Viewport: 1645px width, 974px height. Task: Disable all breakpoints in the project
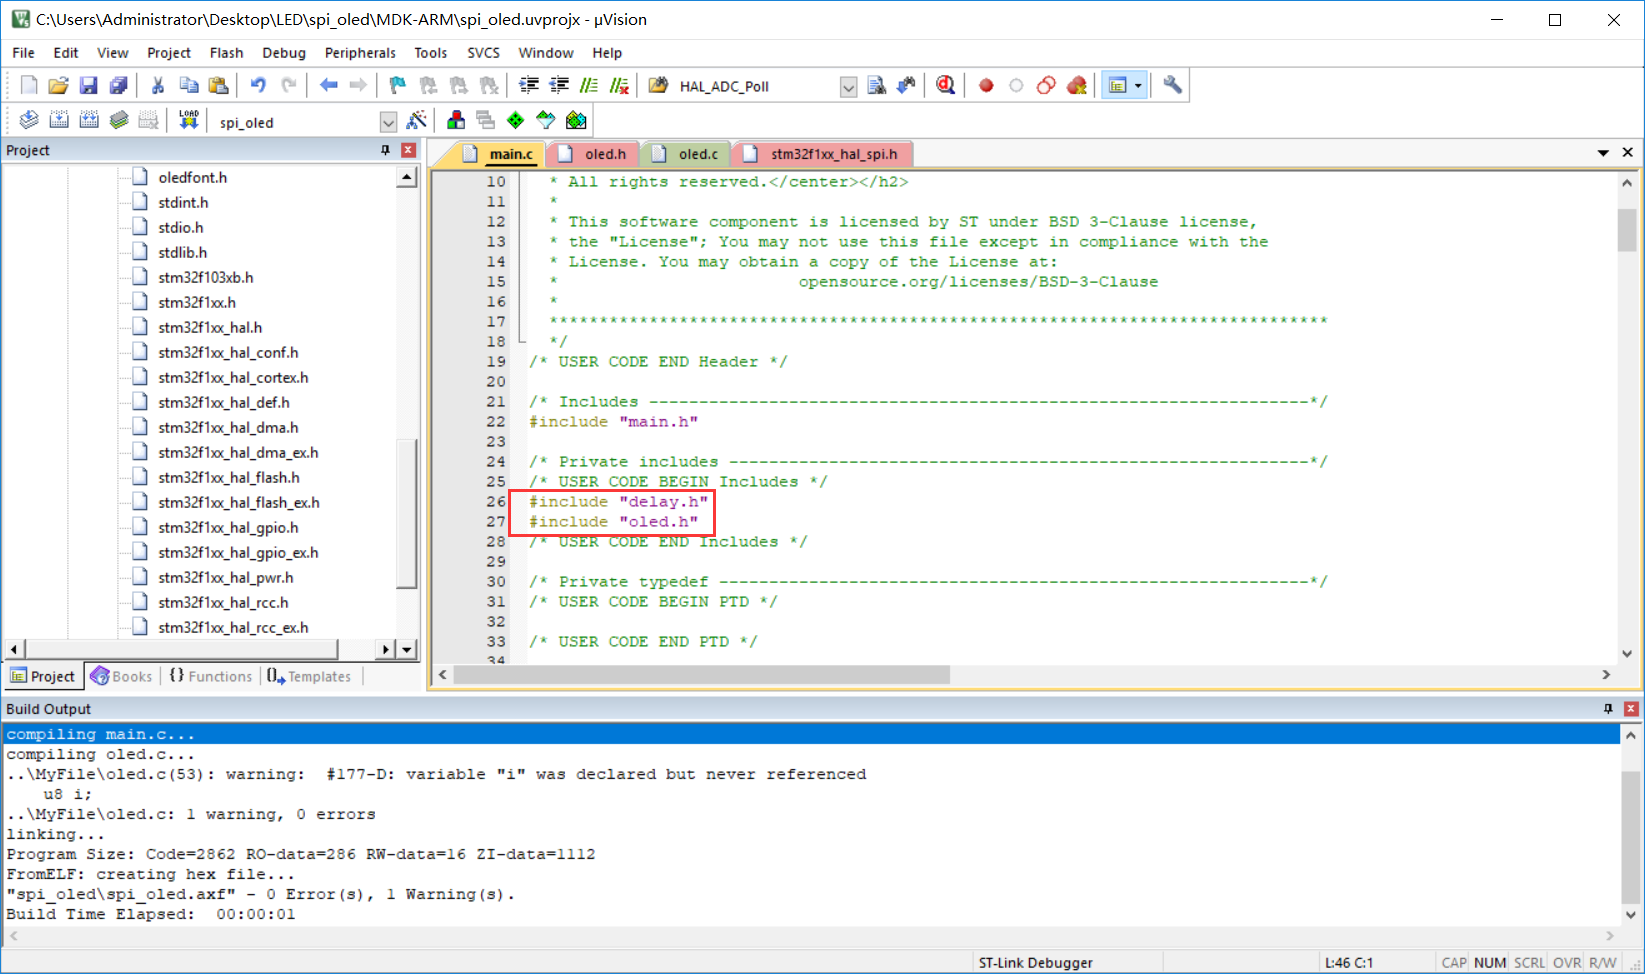[x=1046, y=86]
